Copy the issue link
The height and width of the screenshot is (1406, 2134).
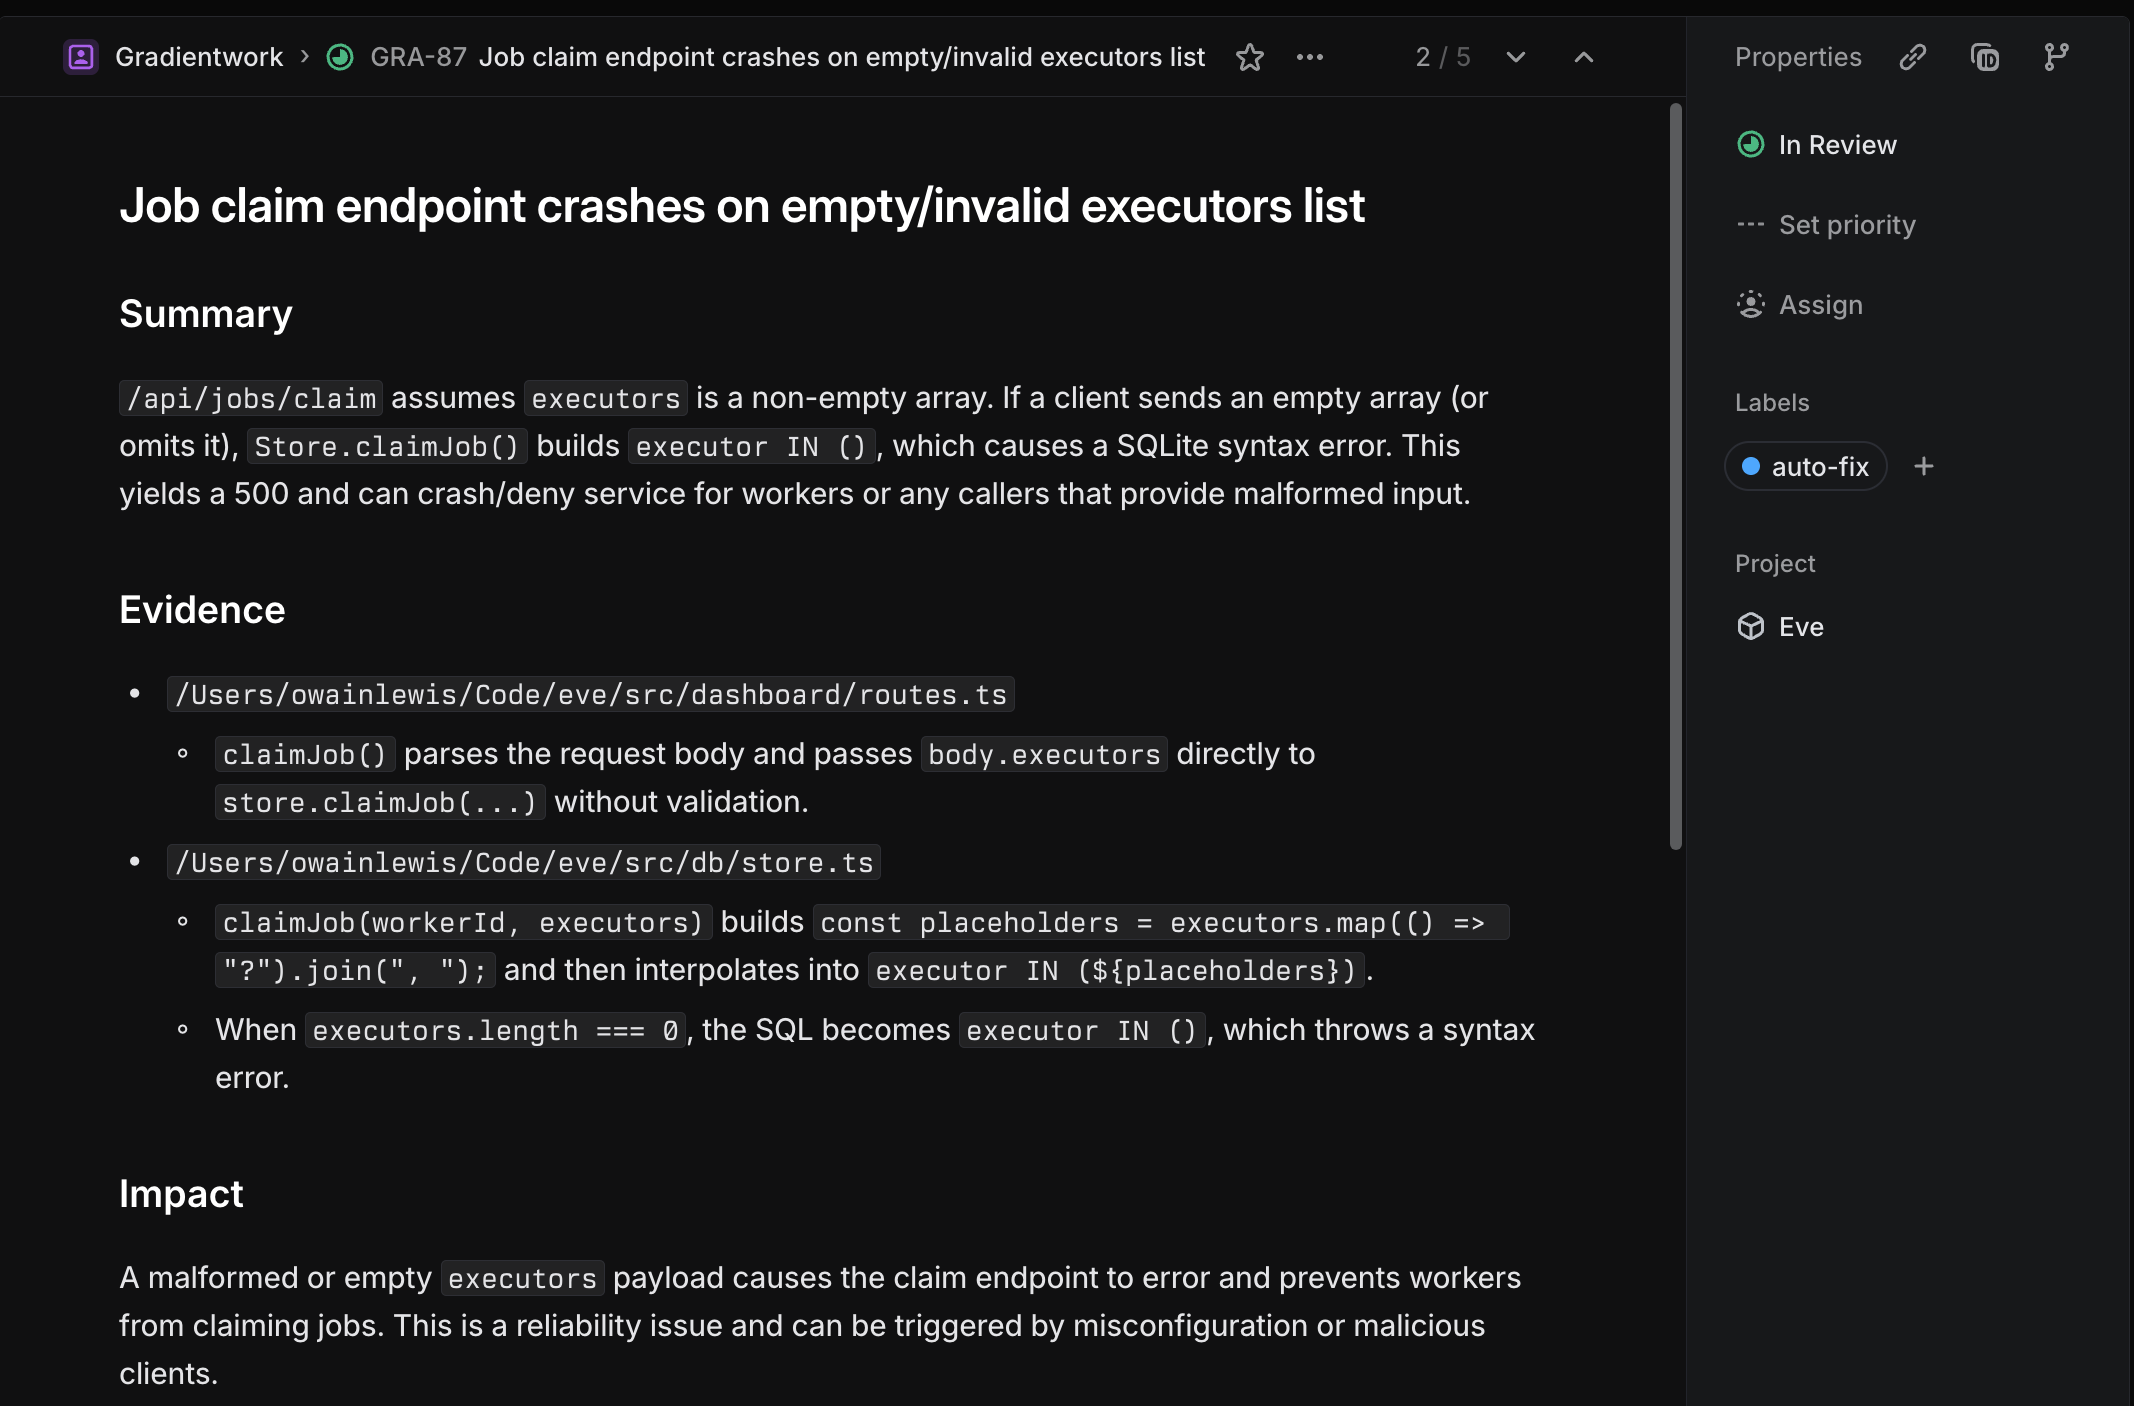[x=1912, y=57]
